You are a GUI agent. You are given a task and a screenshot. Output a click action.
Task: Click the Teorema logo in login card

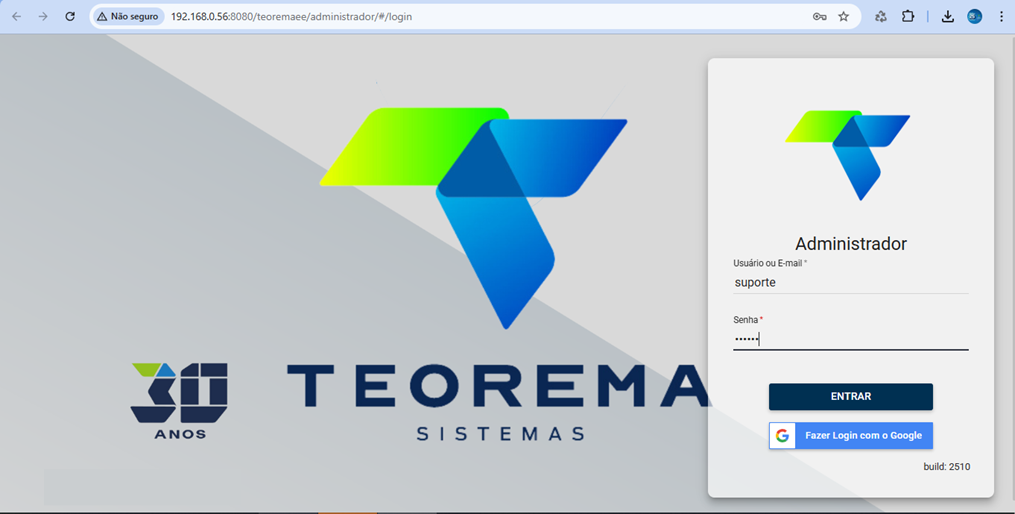coord(848,155)
